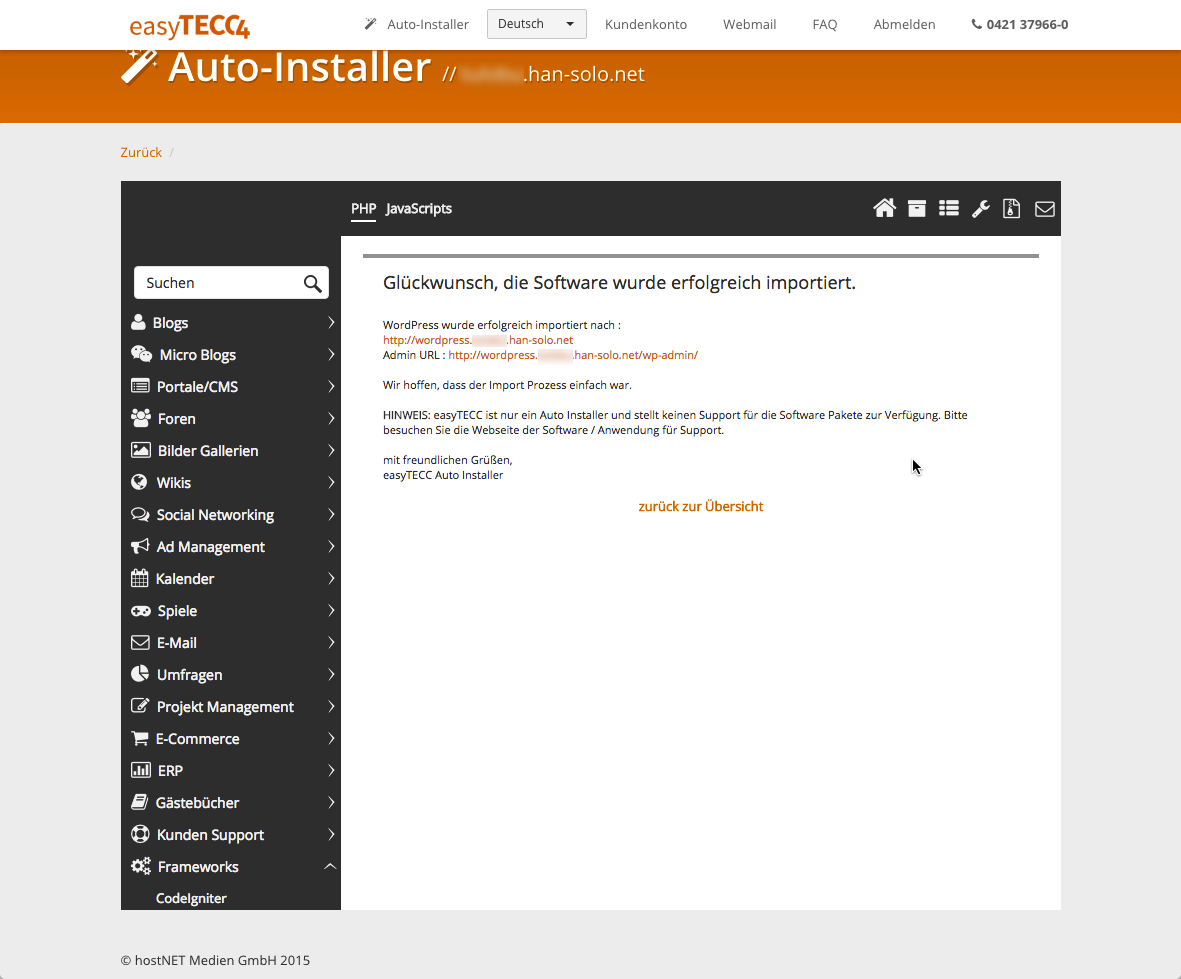The image size is (1181, 979).
Task: Switch to the JavaScripts tab
Action: click(419, 209)
